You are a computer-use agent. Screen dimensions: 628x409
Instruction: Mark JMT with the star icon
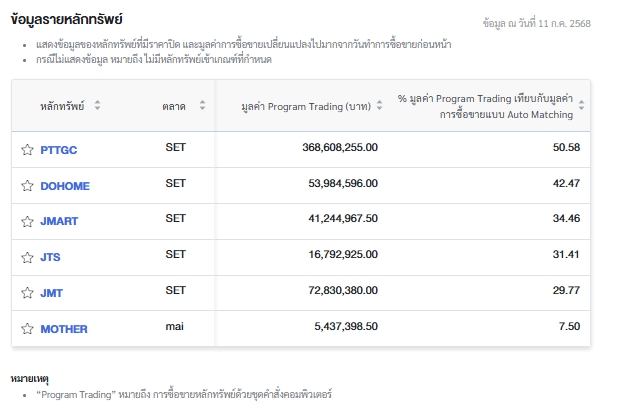28,293
